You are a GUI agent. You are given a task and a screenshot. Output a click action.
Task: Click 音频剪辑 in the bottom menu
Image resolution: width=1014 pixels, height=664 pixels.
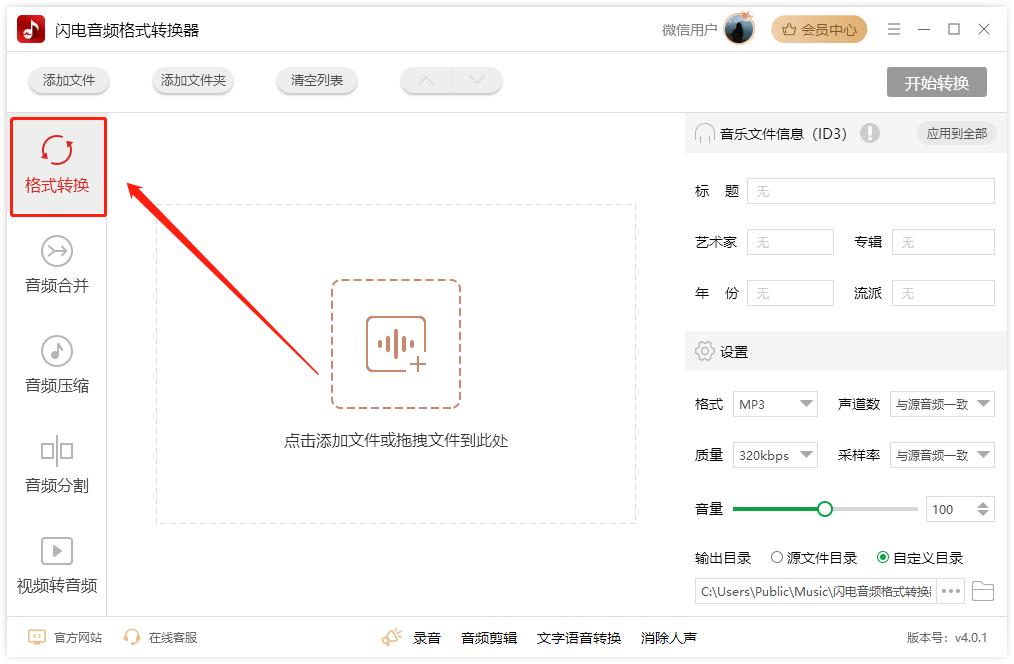tap(488, 636)
